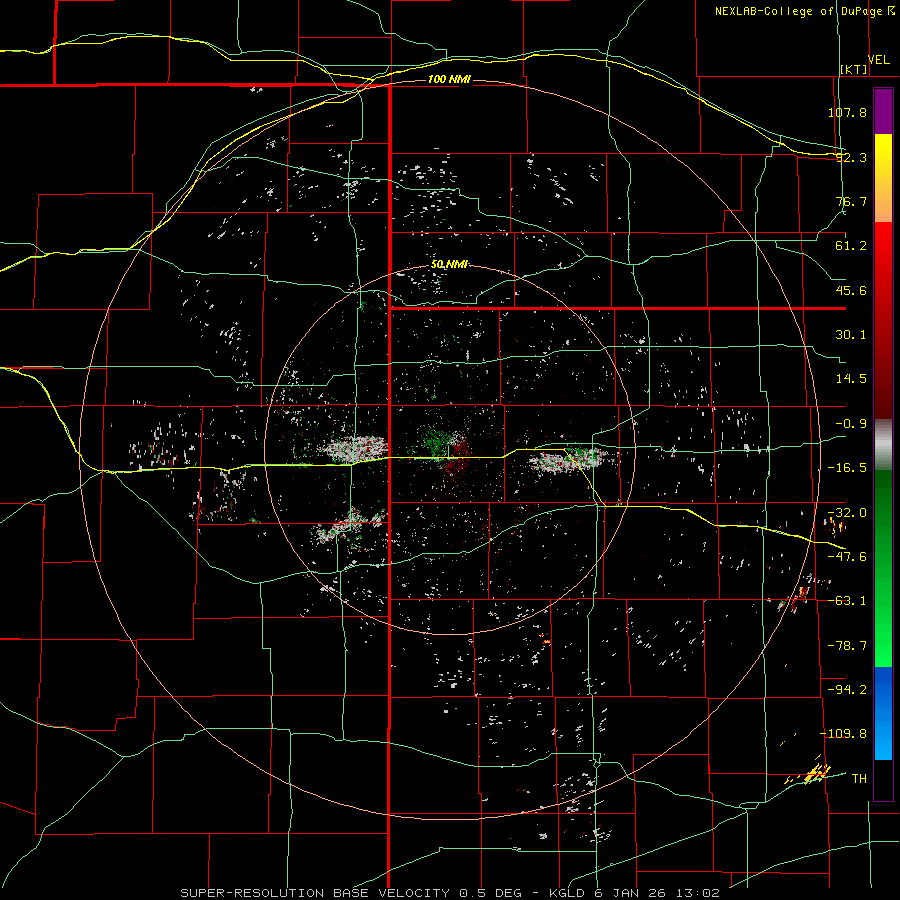Click the -94.2 velocity scale value
The image size is (900, 900).
point(847,689)
